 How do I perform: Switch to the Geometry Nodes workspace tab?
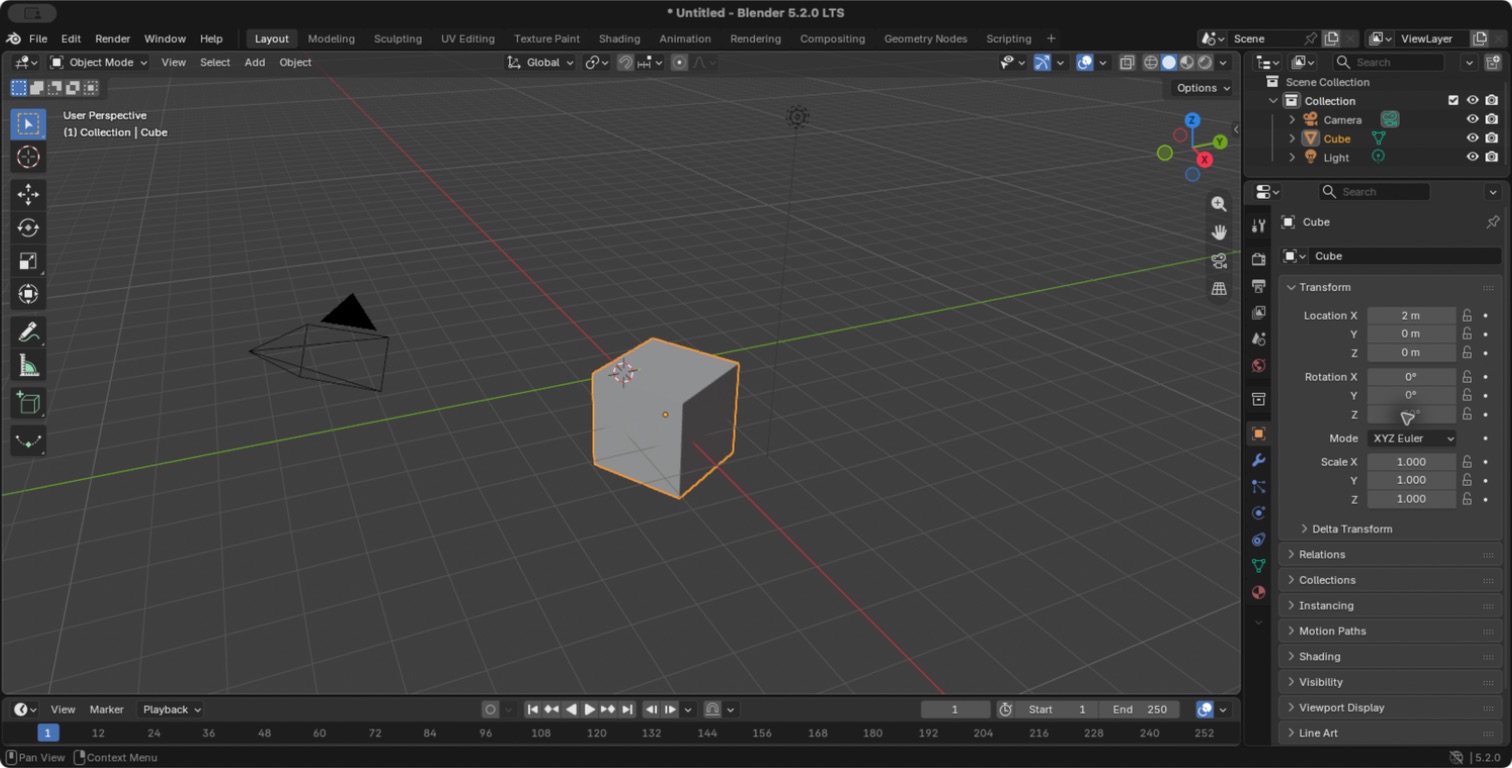tap(925, 39)
